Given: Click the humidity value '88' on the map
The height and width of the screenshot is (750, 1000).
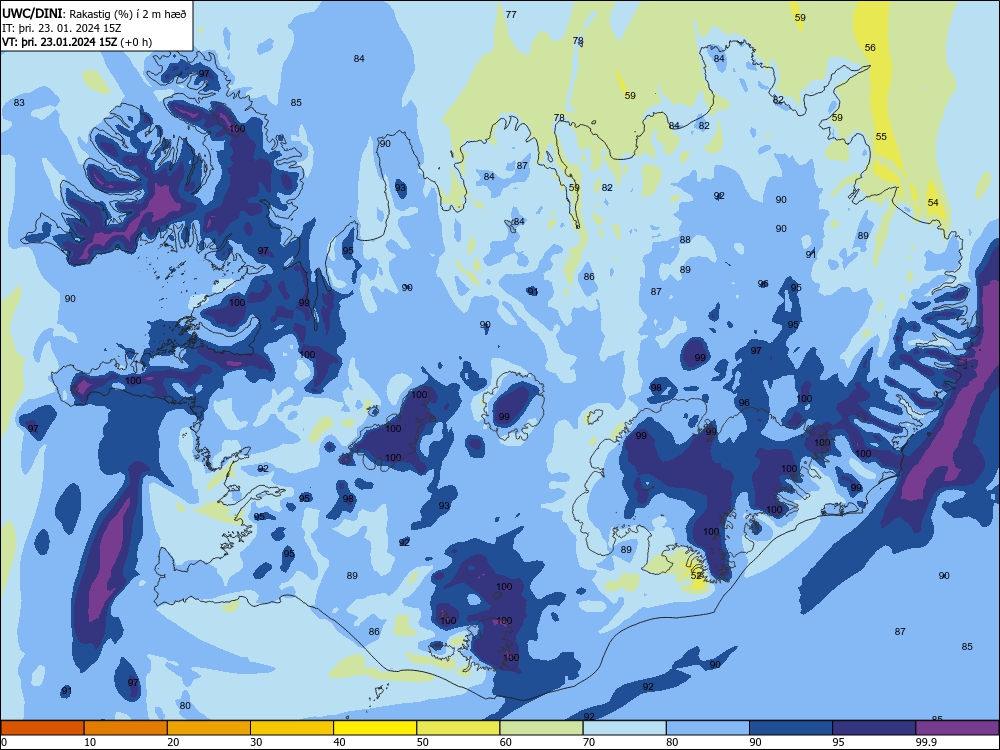Looking at the screenshot, I should point(685,240).
